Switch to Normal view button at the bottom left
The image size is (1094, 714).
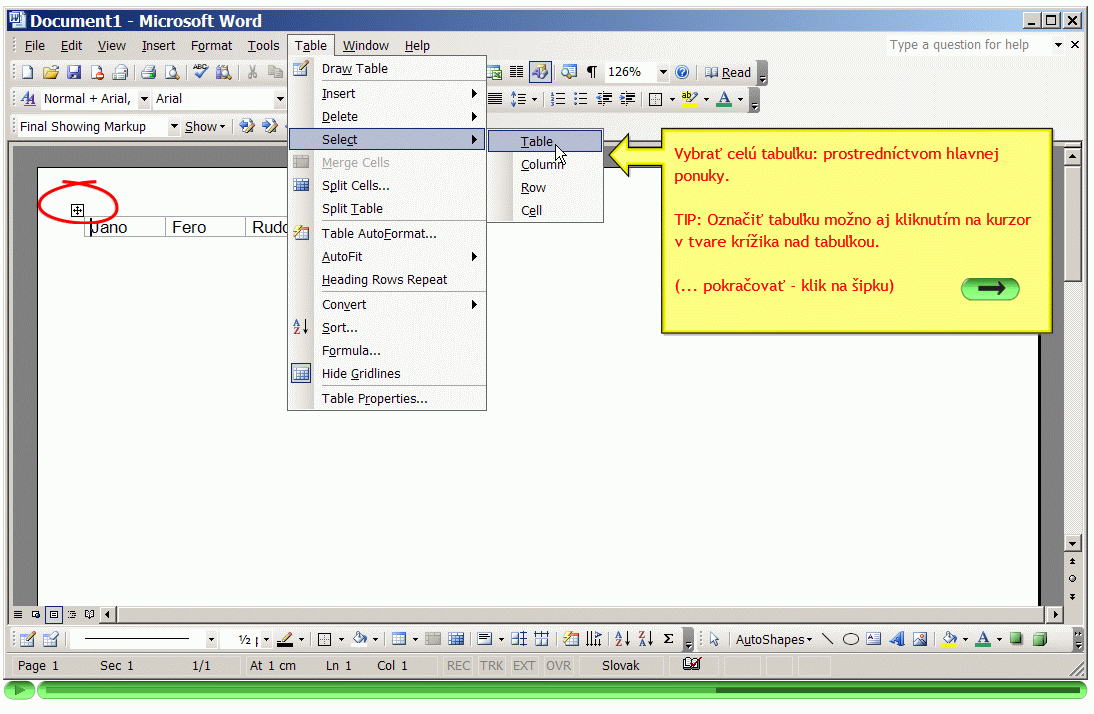coord(18,615)
